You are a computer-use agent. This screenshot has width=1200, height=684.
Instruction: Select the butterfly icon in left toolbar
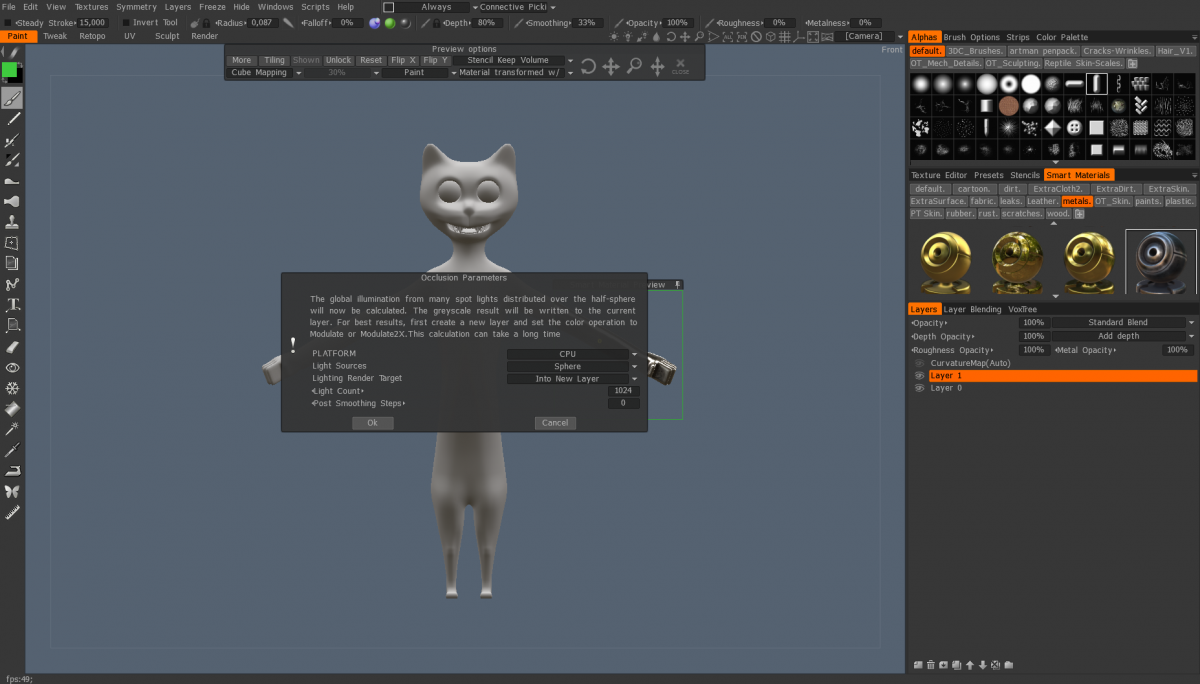click(12, 491)
